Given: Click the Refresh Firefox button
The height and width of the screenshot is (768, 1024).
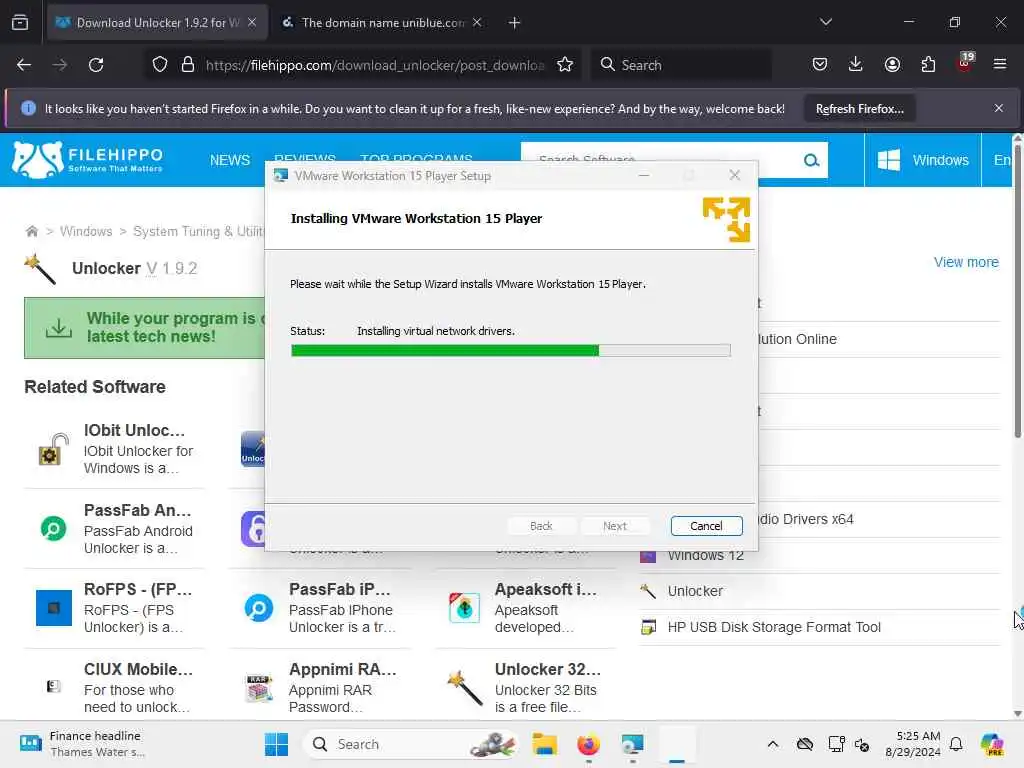Looking at the screenshot, I should (x=859, y=109).
